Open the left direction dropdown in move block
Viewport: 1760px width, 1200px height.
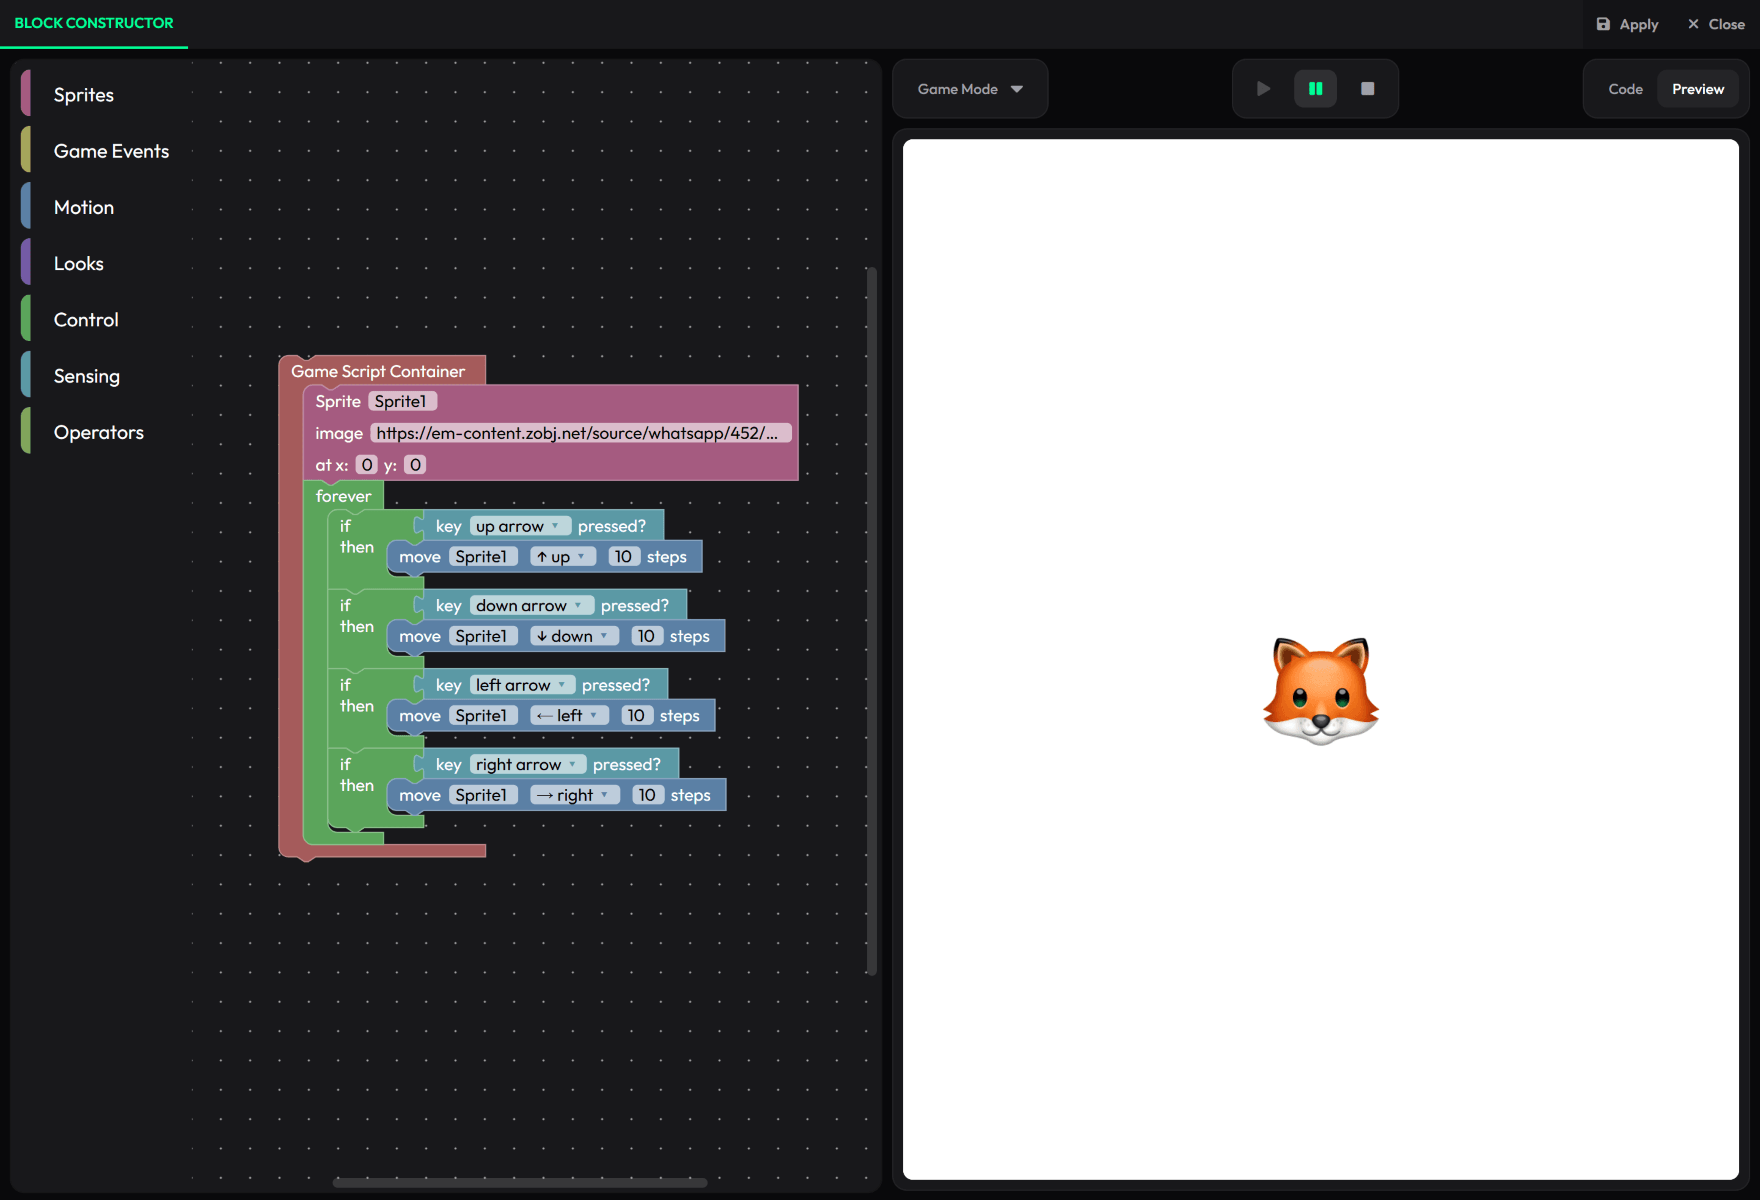click(568, 716)
